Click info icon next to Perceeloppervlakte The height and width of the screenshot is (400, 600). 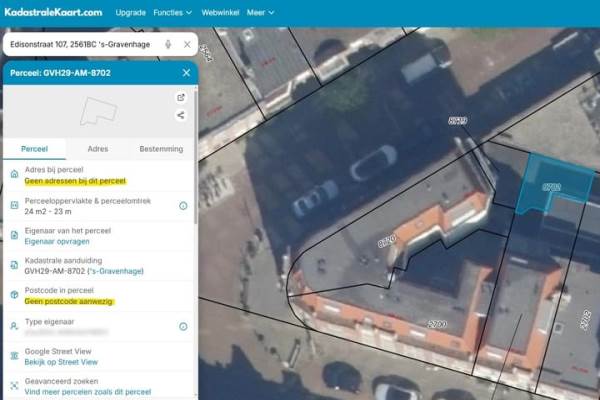183,206
